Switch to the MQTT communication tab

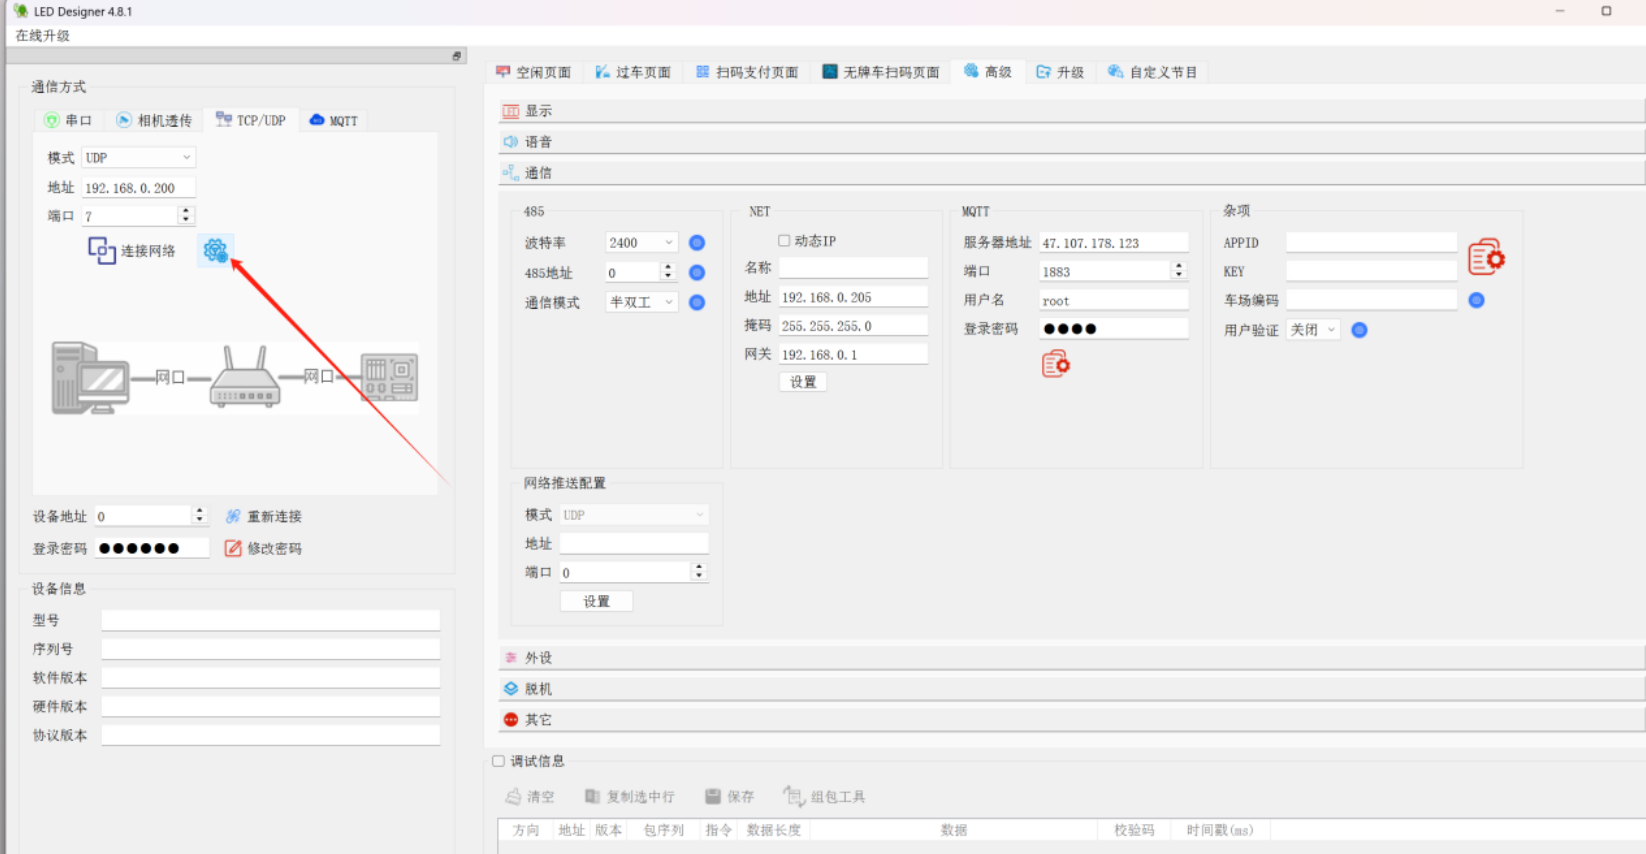pos(334,120)
